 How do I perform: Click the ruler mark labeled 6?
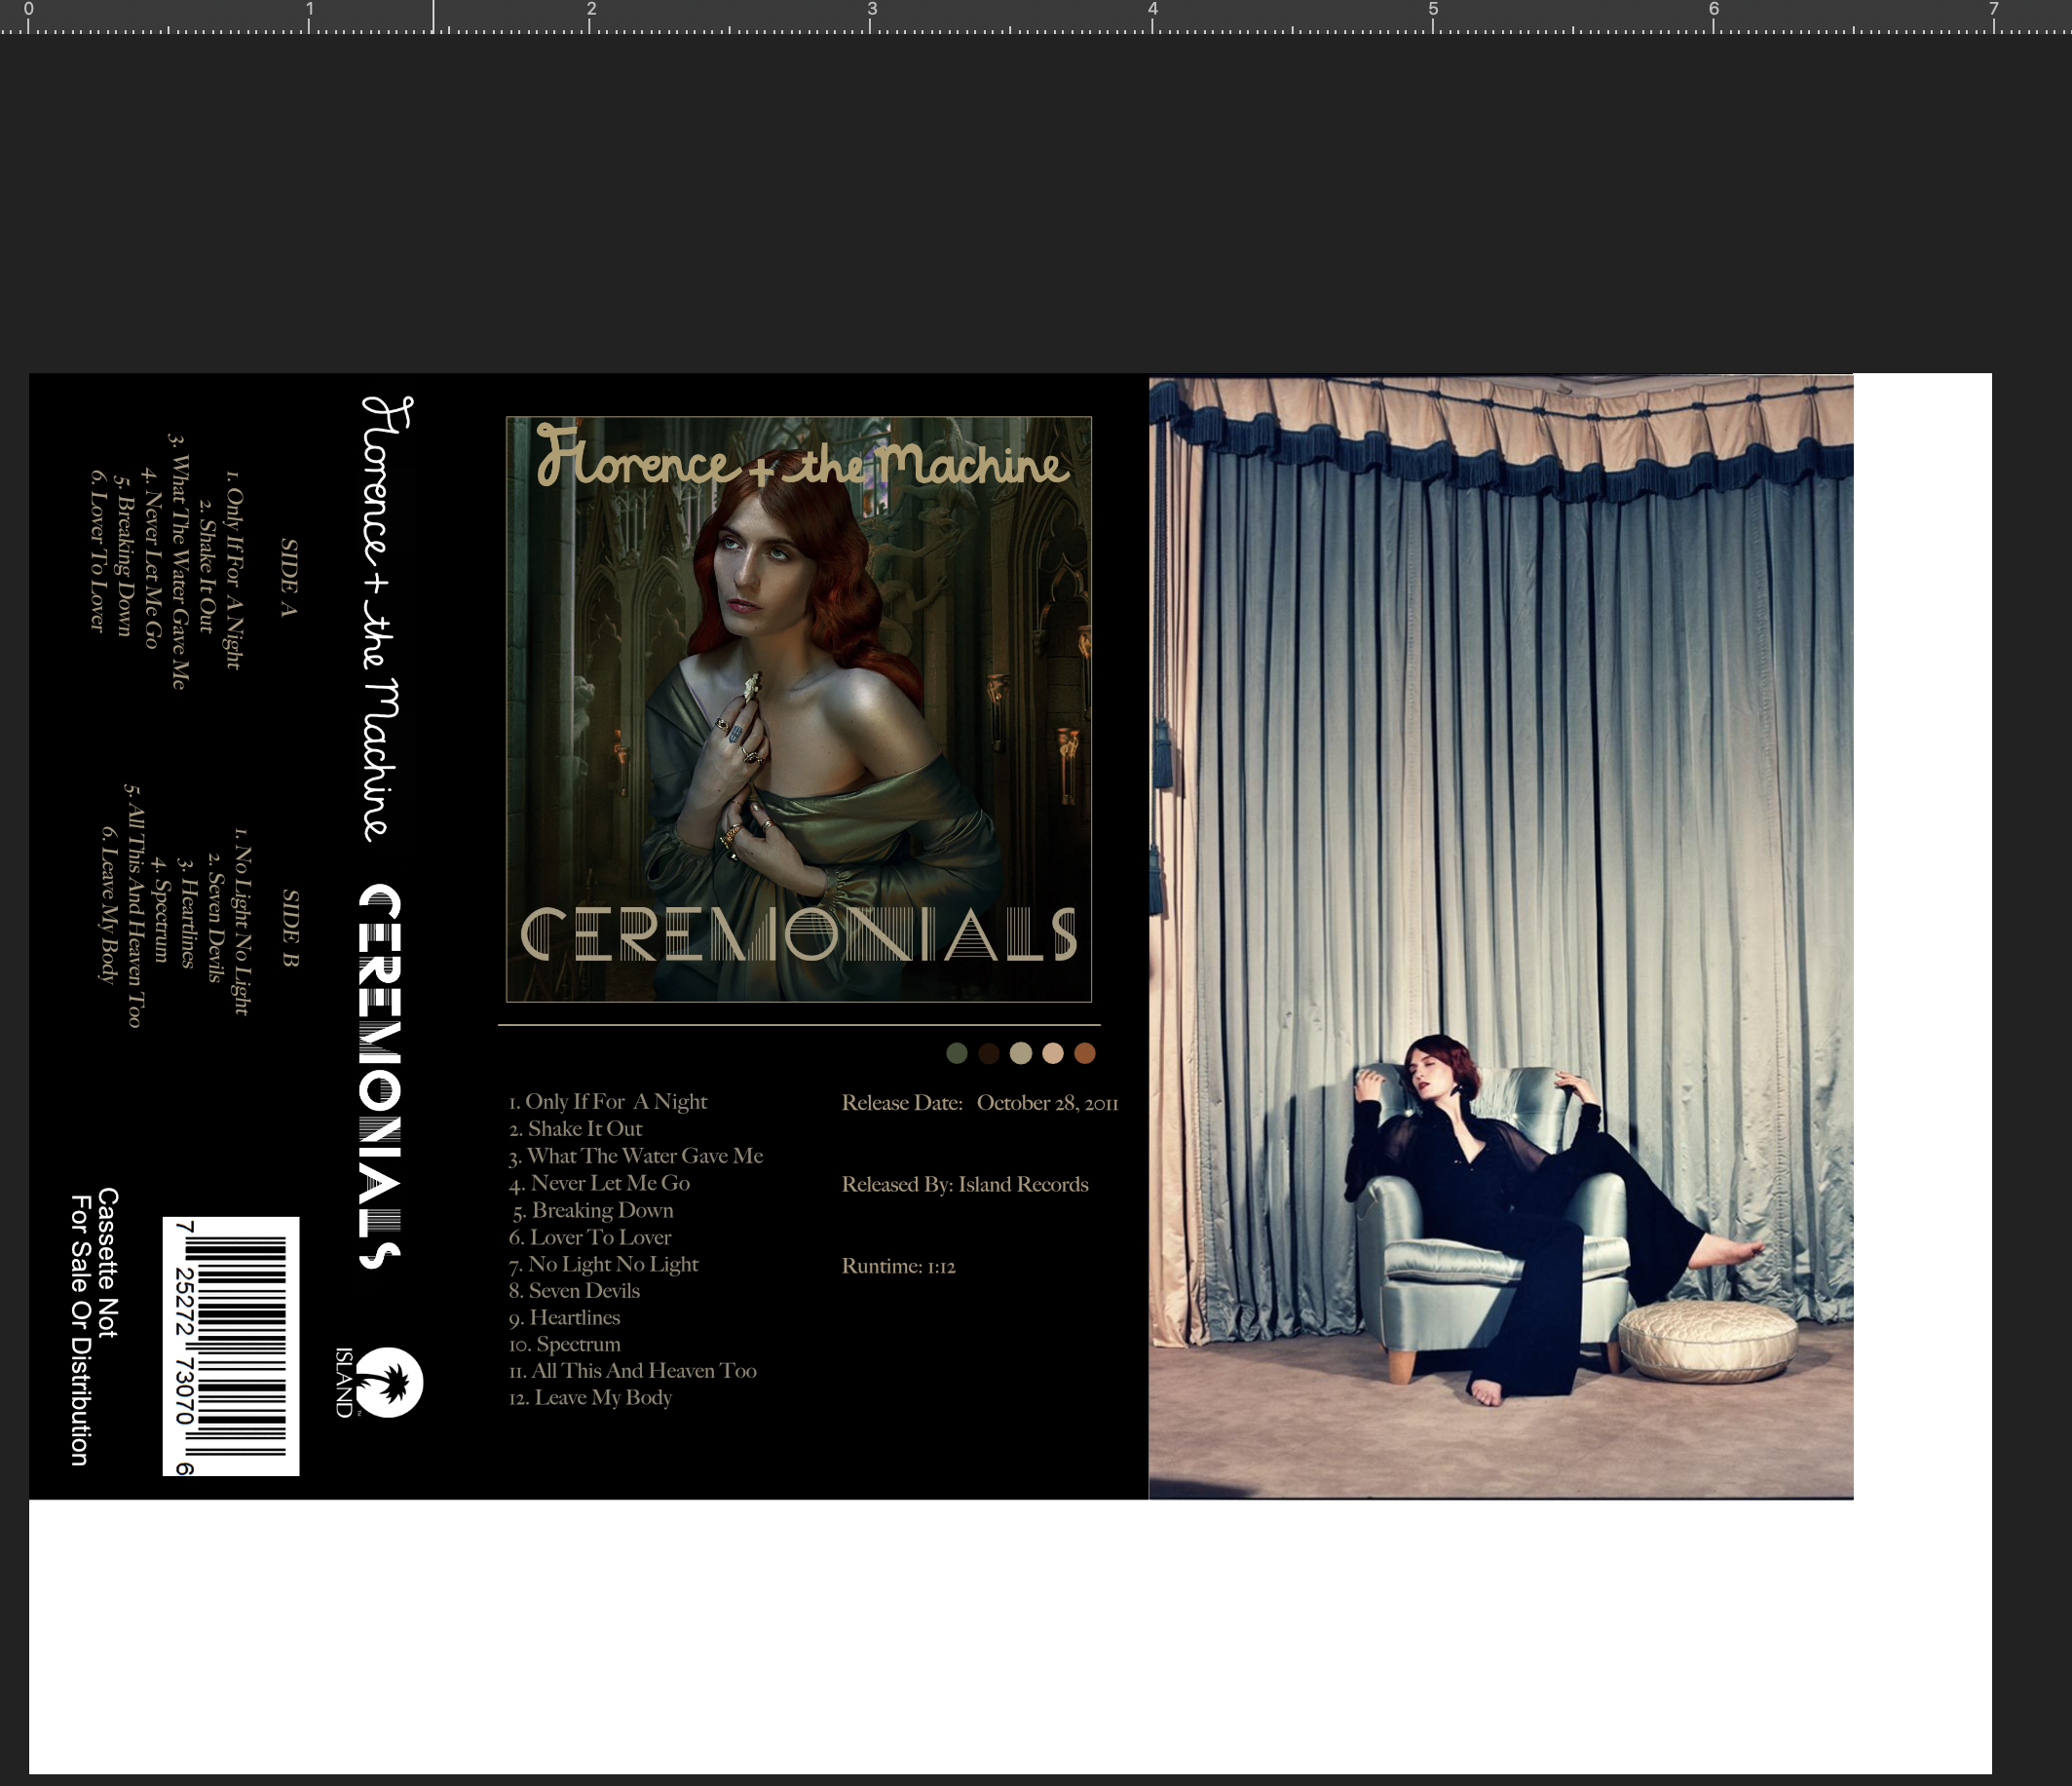coord(1713,9)
